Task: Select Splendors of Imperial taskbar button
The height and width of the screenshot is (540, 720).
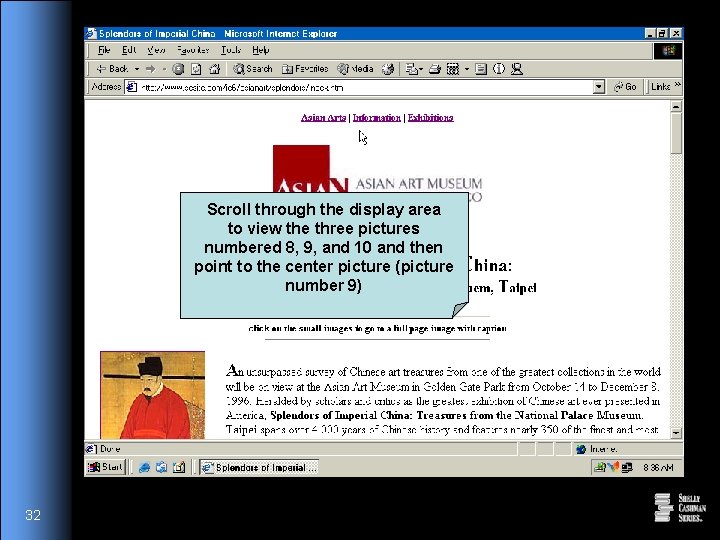Action: (x=259, y=467)
